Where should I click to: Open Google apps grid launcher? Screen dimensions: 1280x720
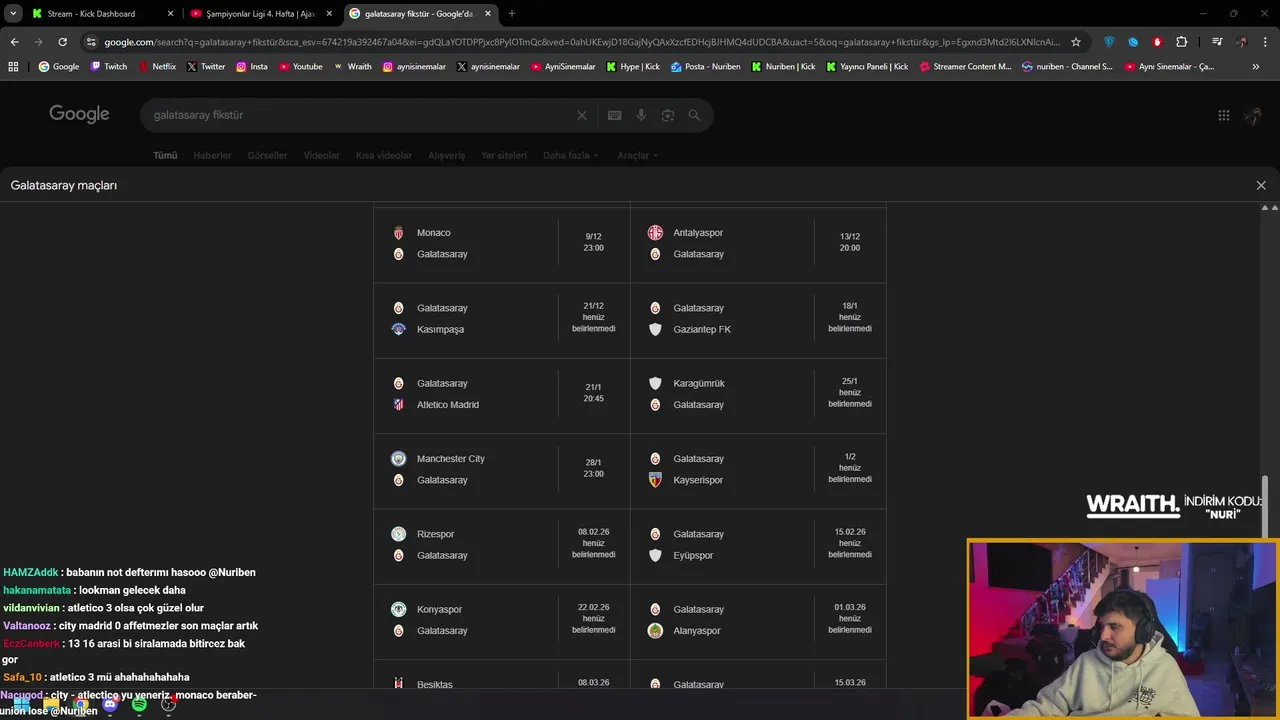point(1223,115)
